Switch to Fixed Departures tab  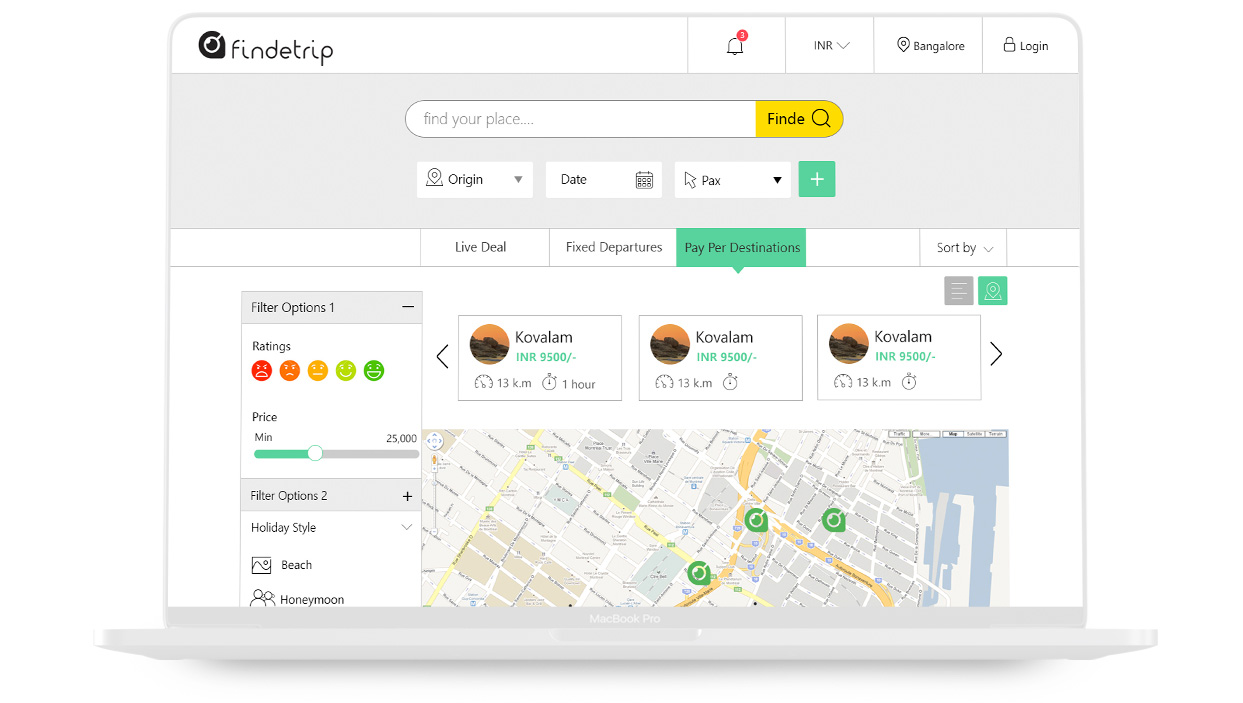(x=613, y=247)
